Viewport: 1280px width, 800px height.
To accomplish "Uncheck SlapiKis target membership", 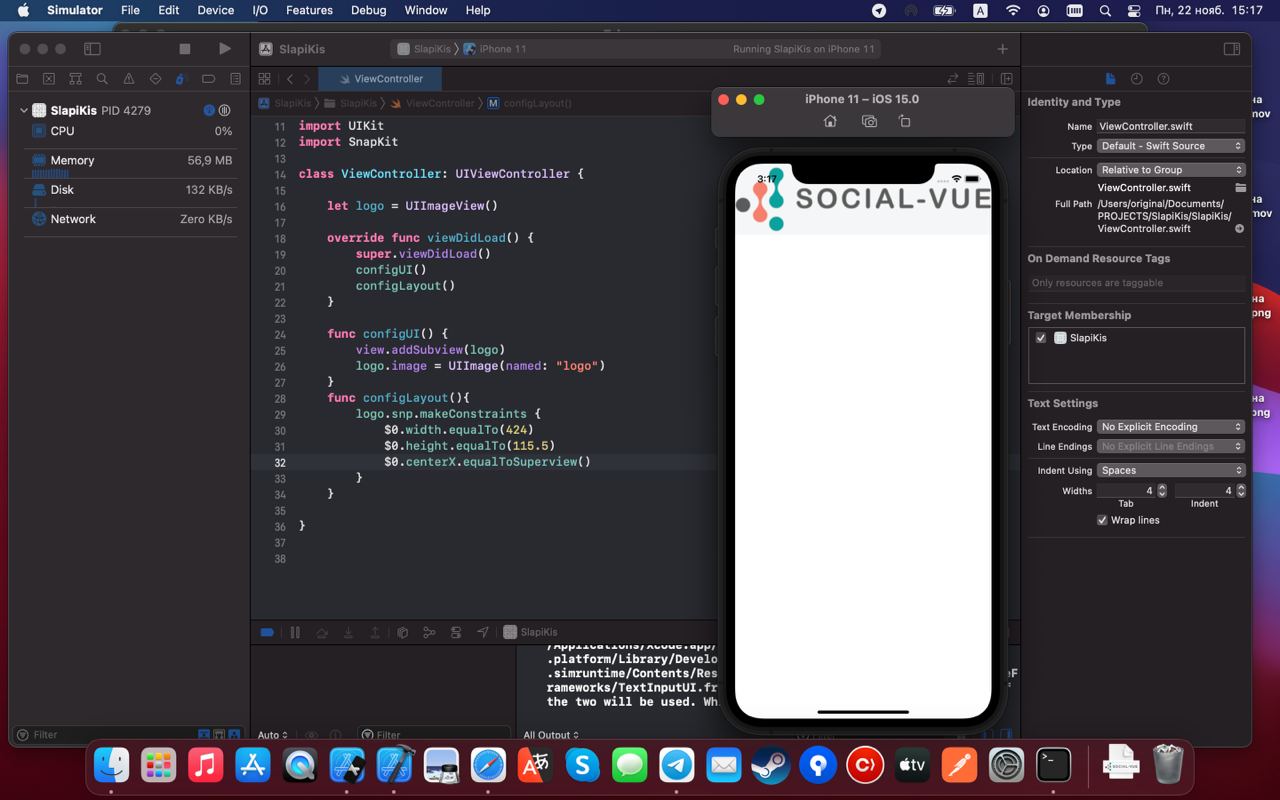I will [x=1041, y=338].
